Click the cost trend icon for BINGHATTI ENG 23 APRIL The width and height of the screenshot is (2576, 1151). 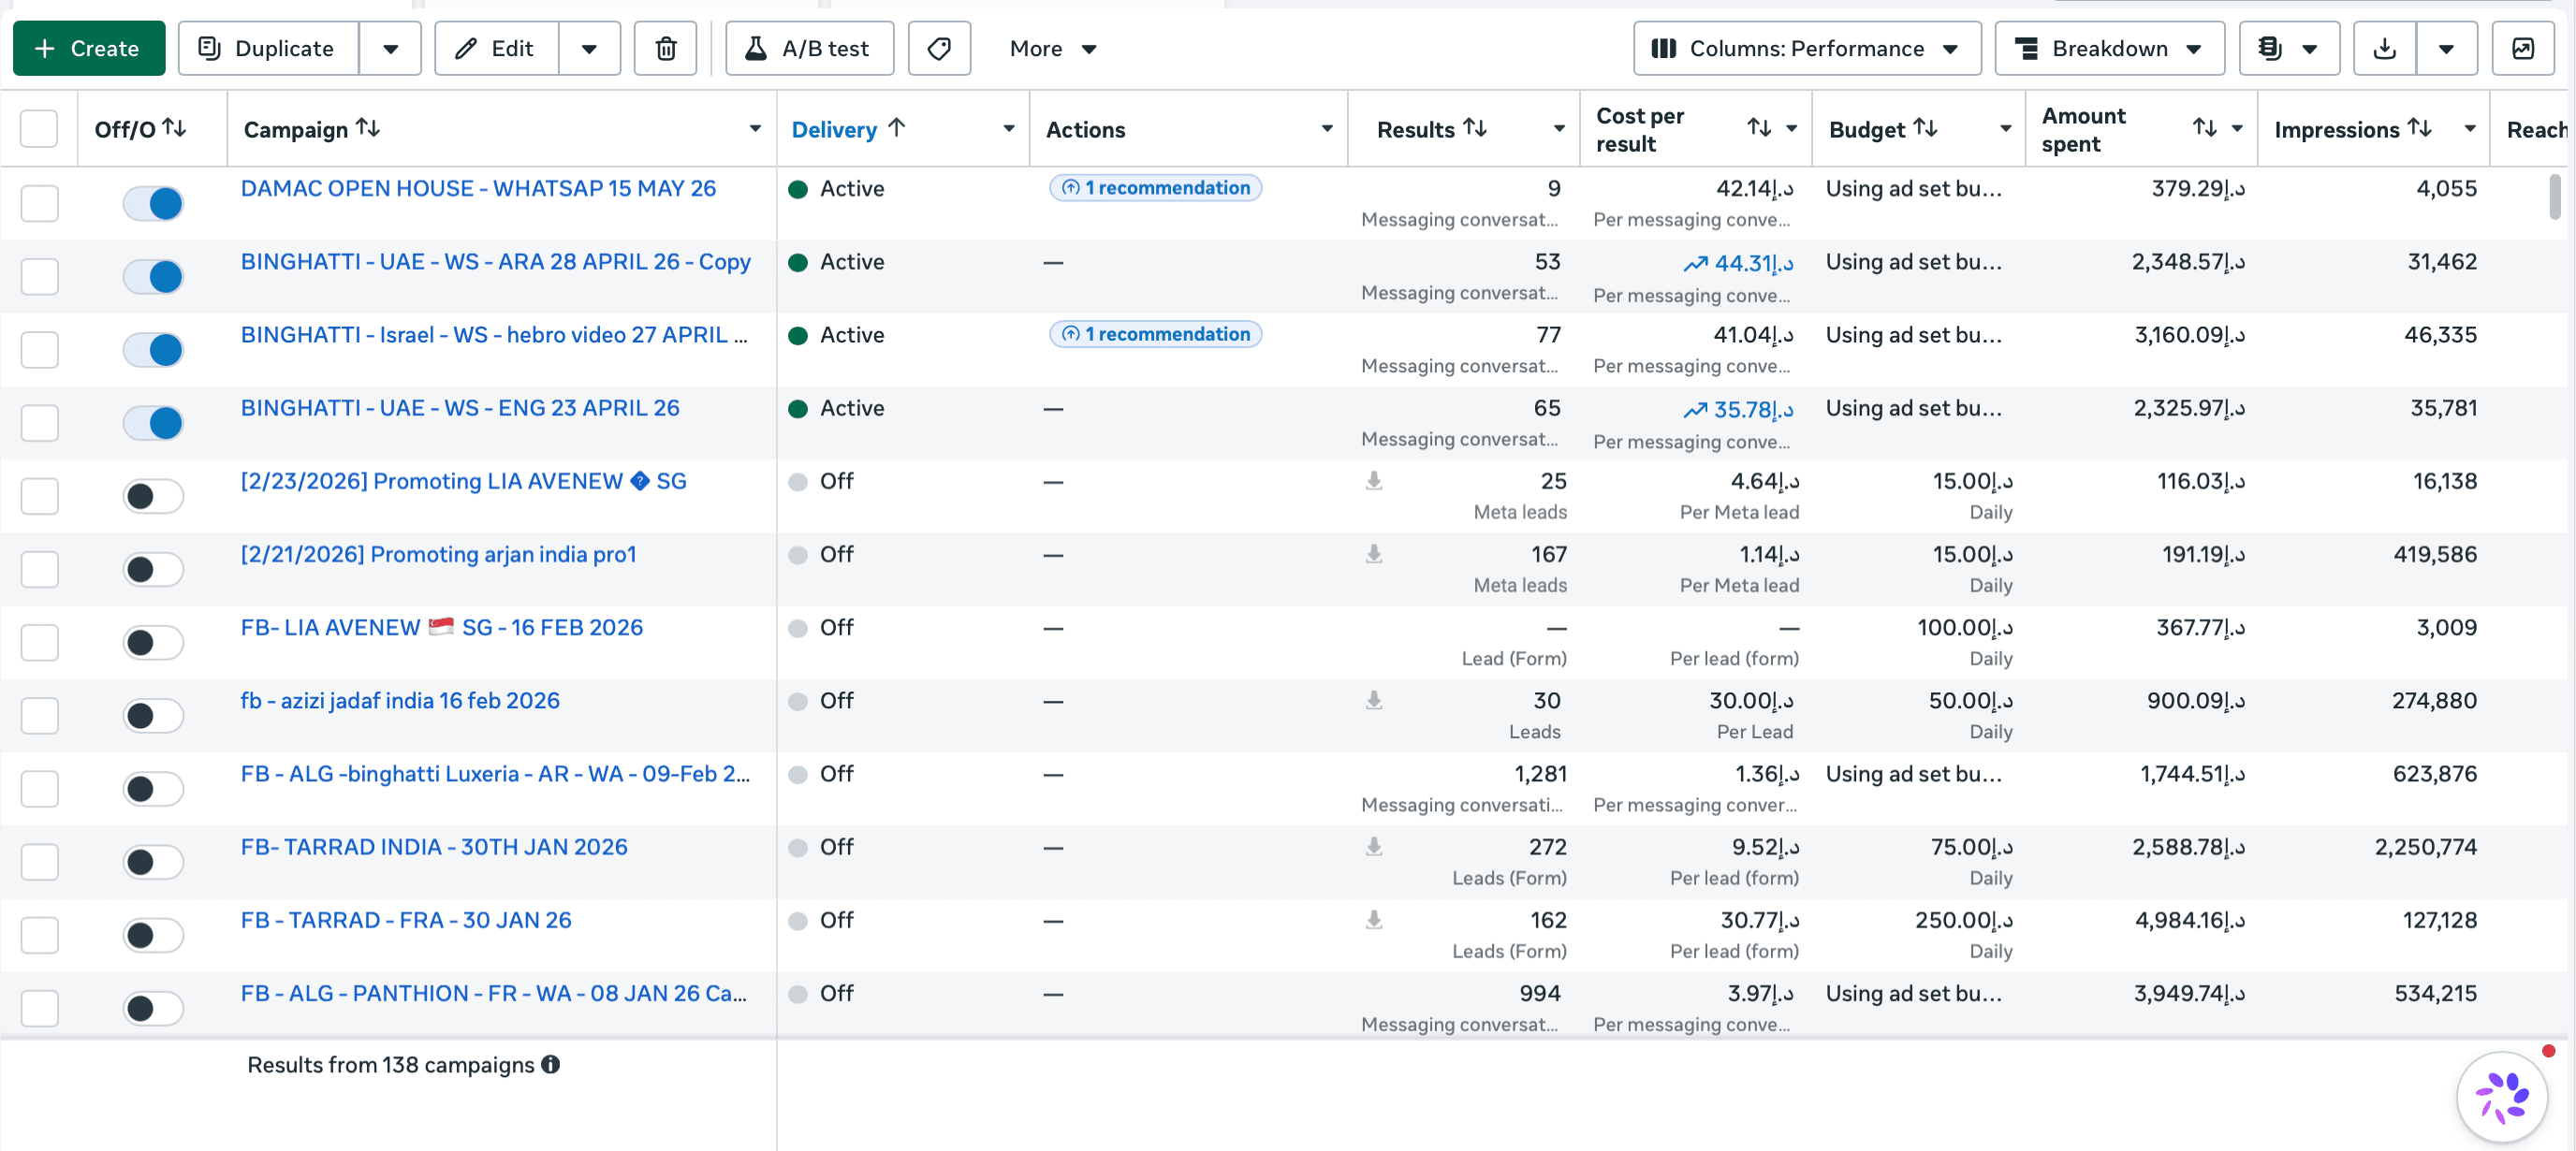coord(1694,410)
